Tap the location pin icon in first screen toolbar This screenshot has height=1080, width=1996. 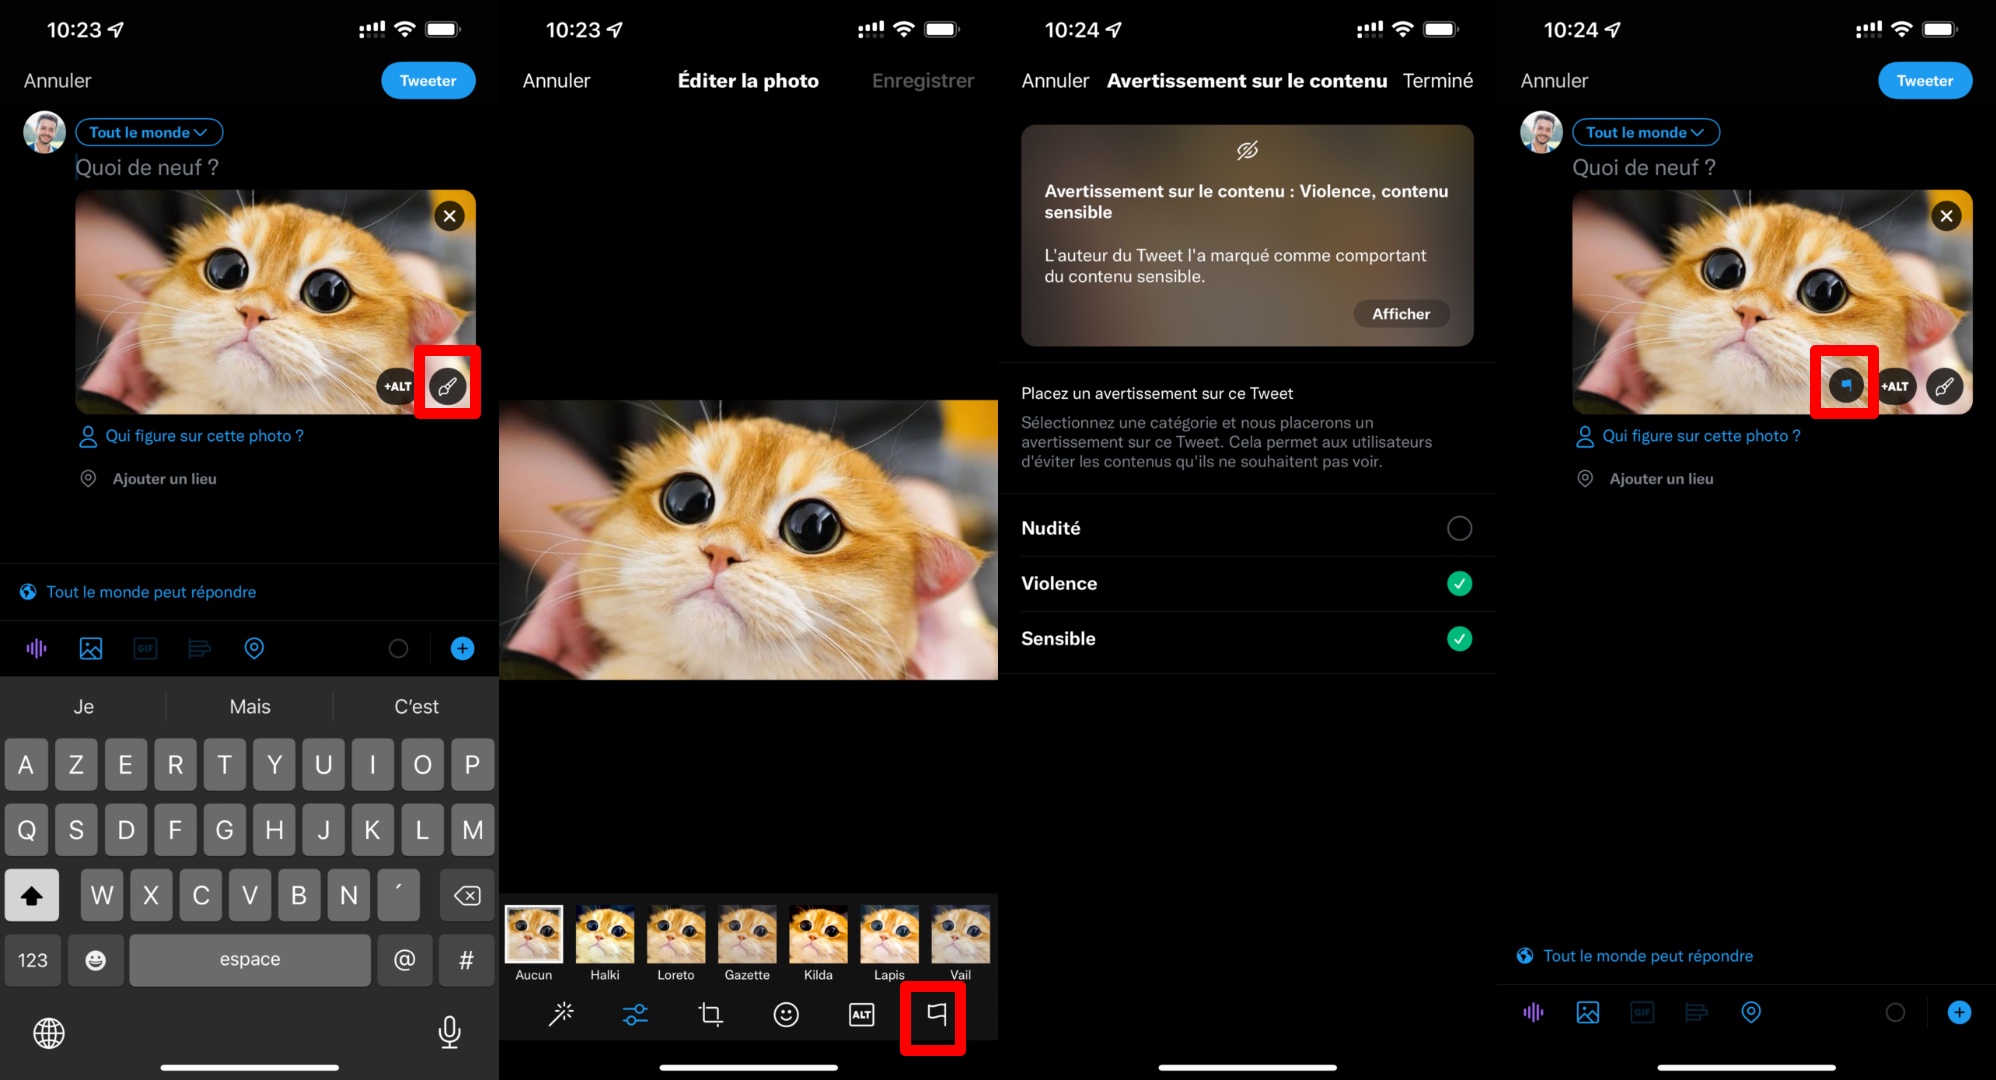pos(254,648)
